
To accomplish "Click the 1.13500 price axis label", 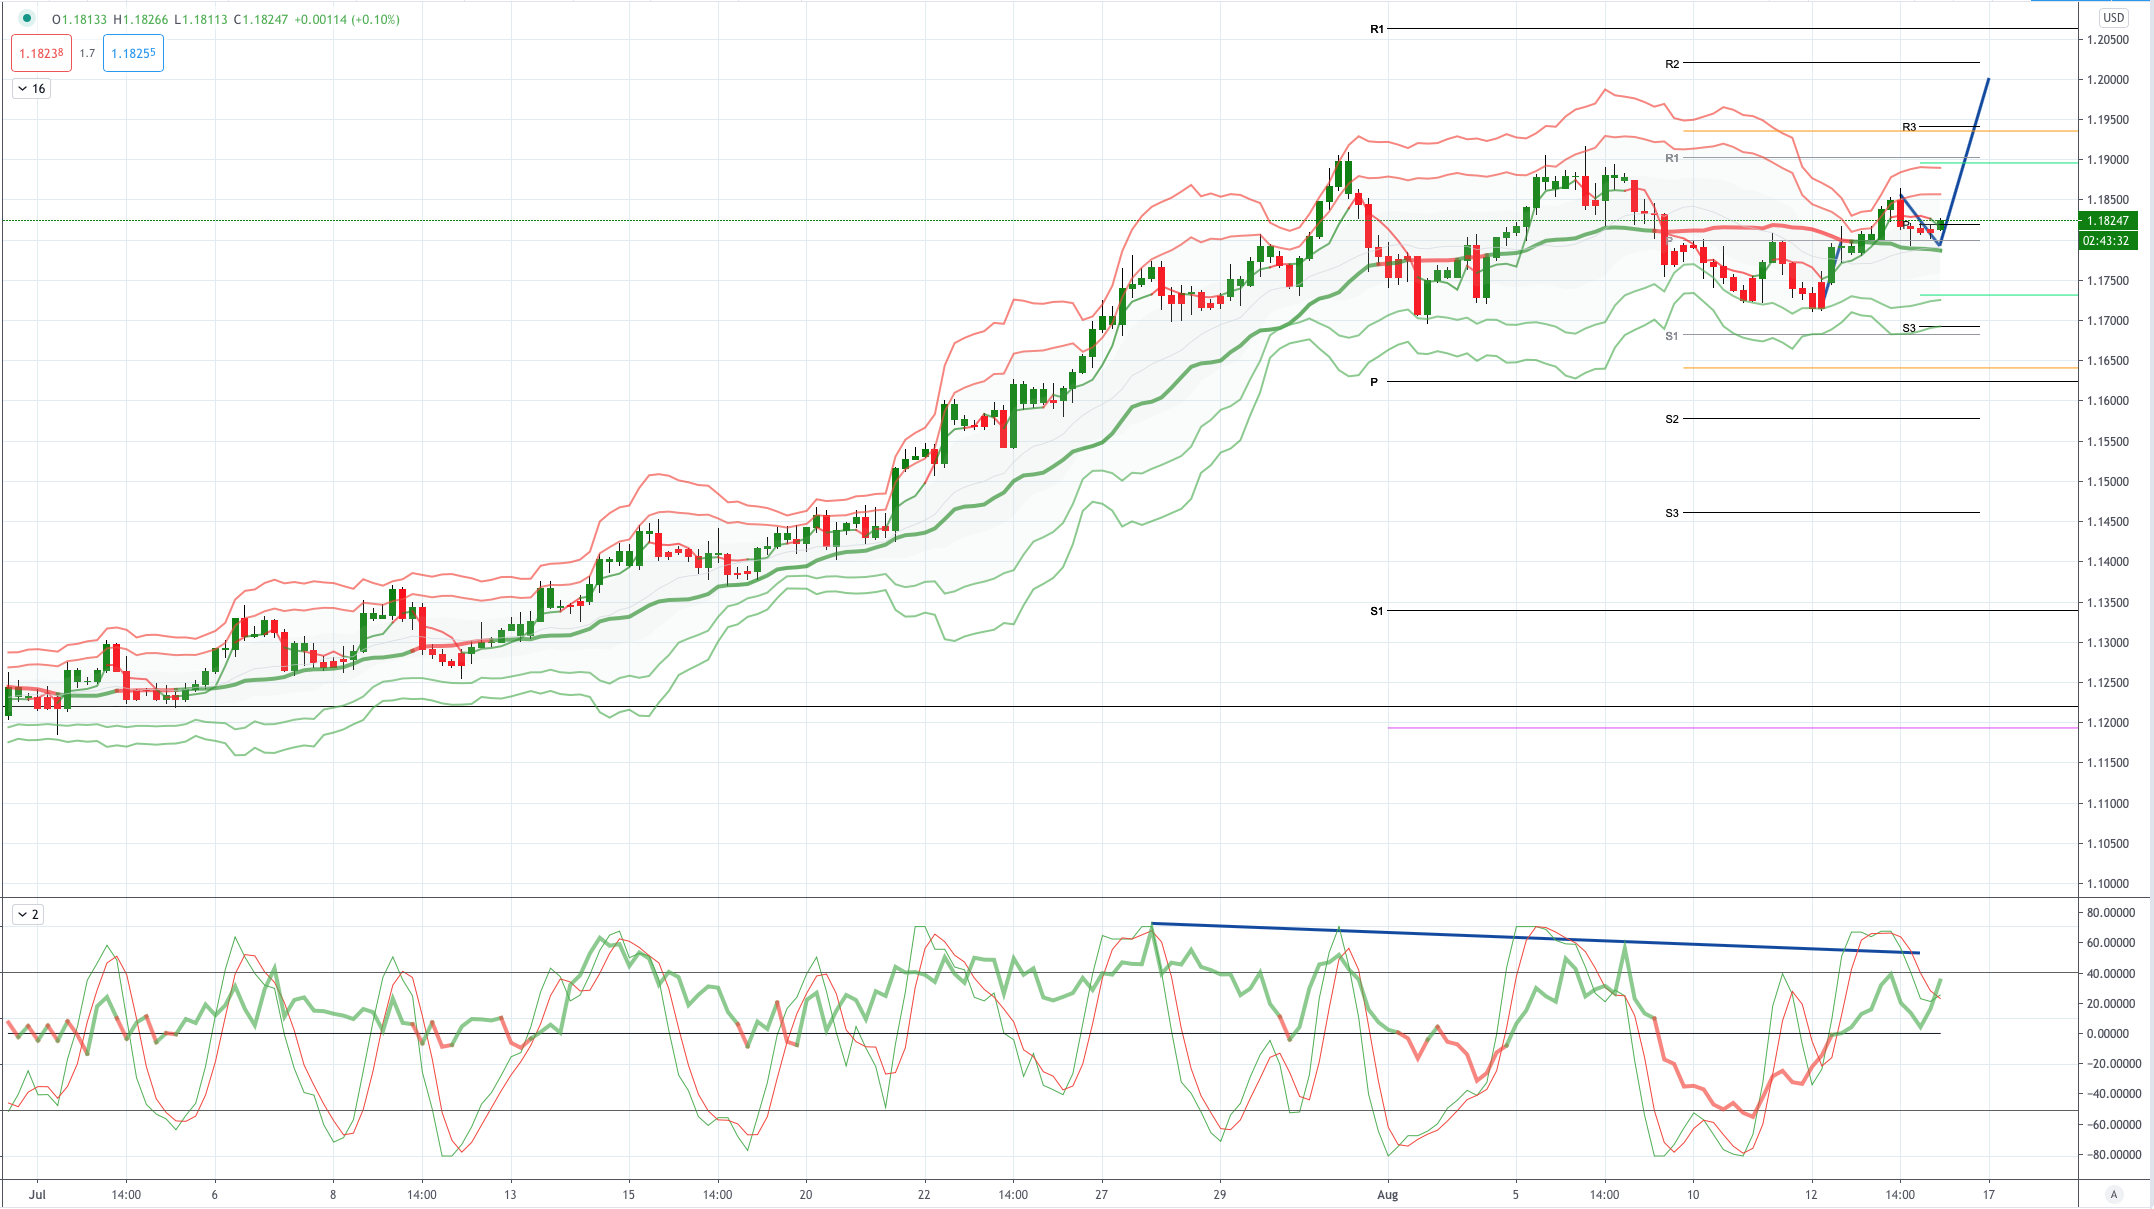I will coord(2107,603).
